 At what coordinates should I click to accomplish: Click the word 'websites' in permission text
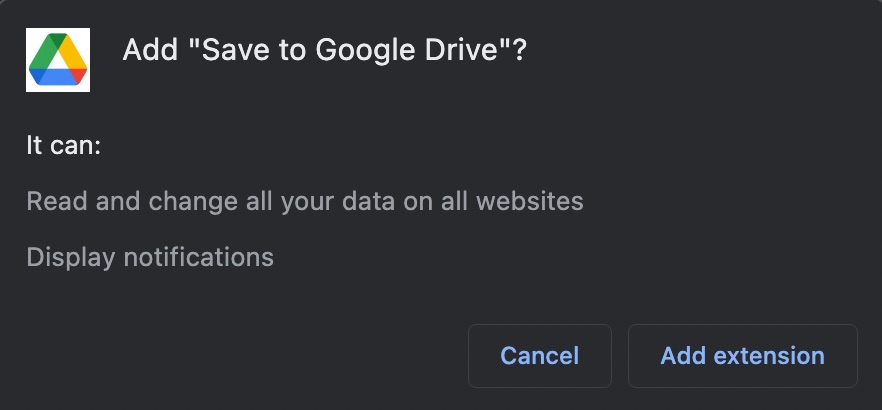[529, 201]
